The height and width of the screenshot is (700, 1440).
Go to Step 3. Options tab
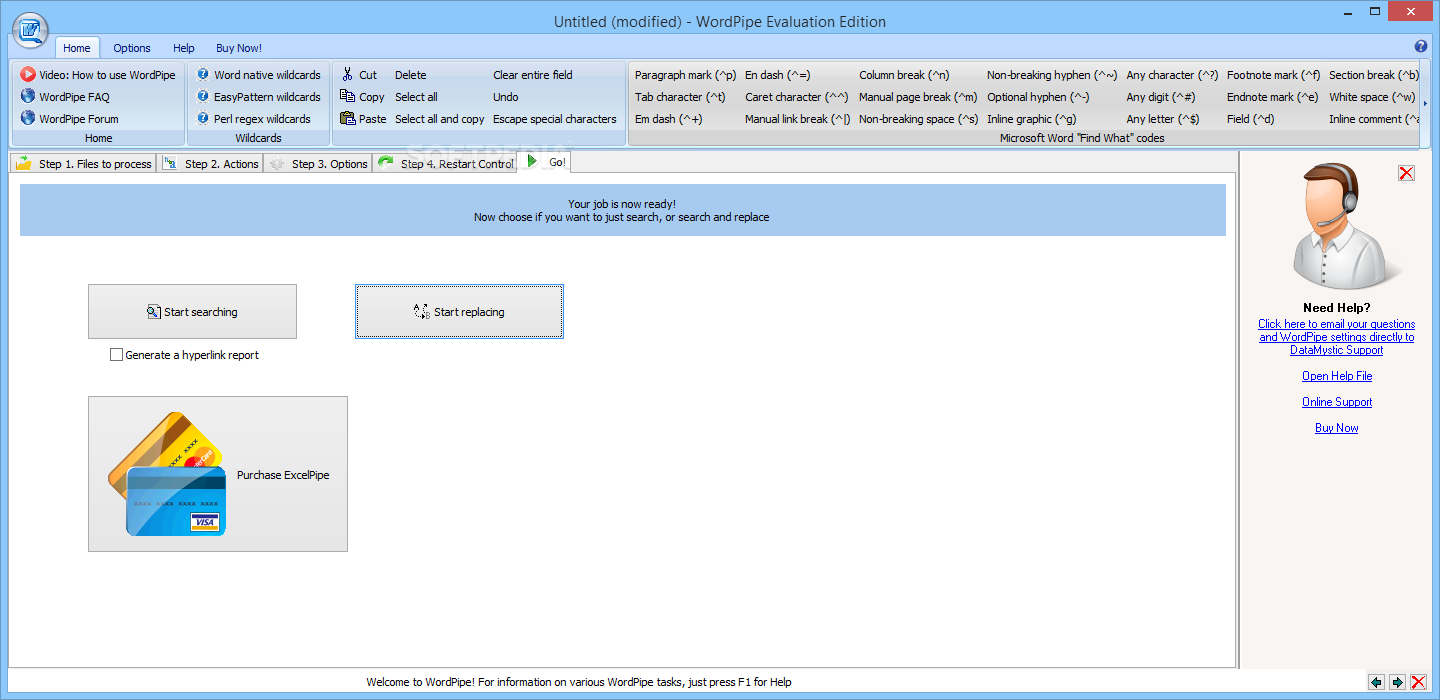coord(319,163)
